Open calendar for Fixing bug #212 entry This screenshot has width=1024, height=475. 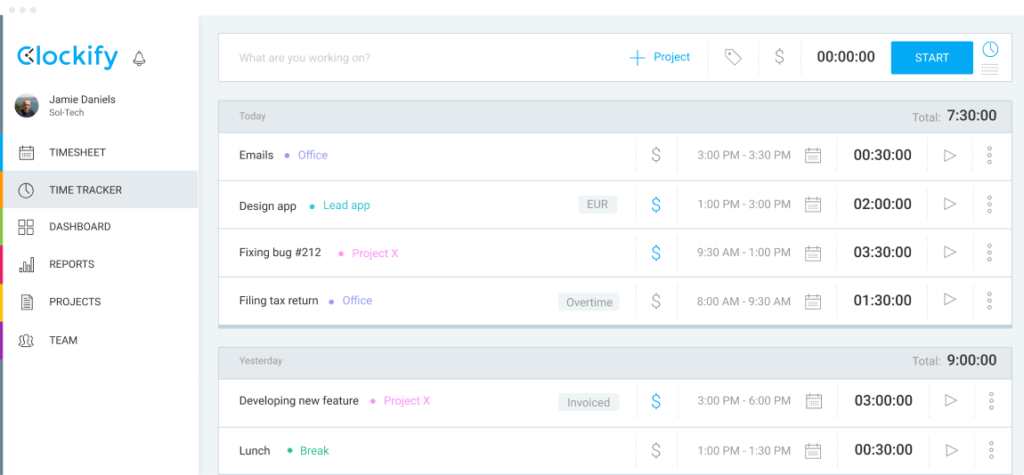coord(813,253)
